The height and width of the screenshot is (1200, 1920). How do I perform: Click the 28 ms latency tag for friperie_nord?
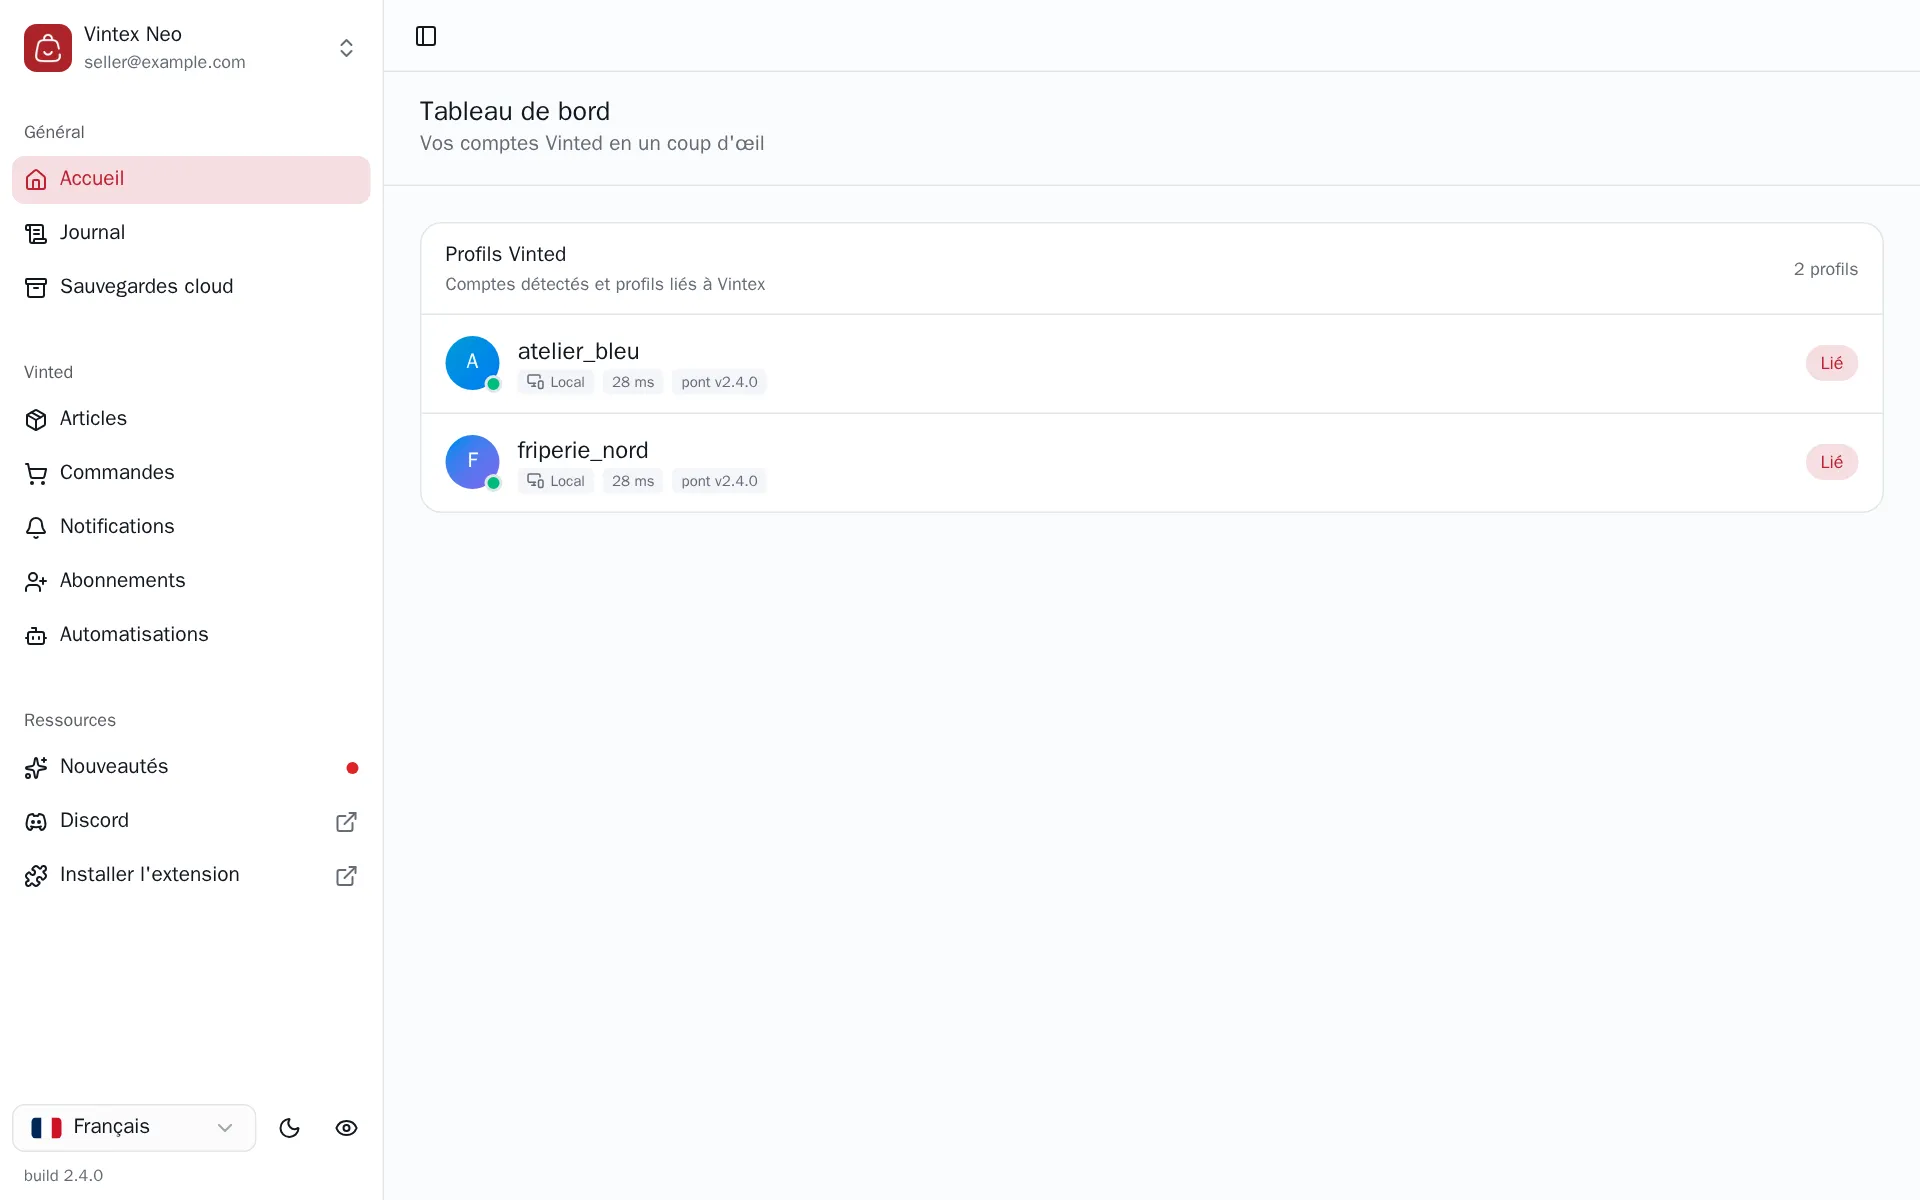click(x=633, y=481)
